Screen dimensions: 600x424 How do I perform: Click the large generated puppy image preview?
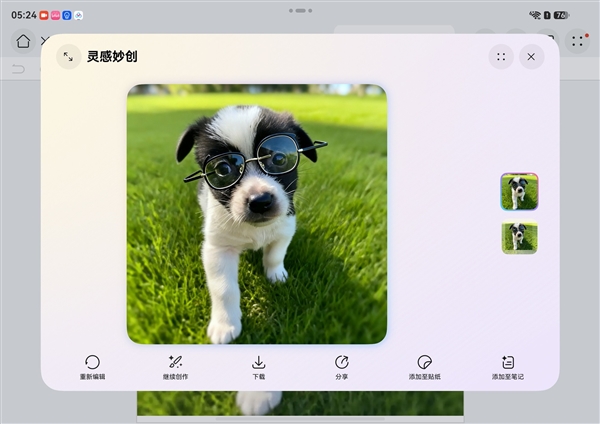[256, 214]
